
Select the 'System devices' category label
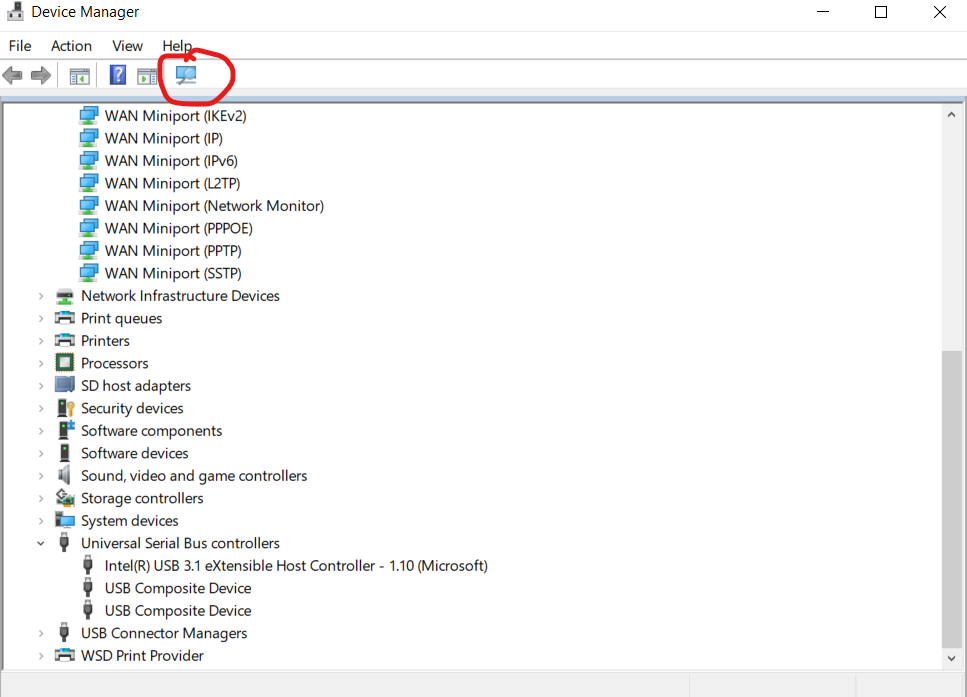click(130, 521)
